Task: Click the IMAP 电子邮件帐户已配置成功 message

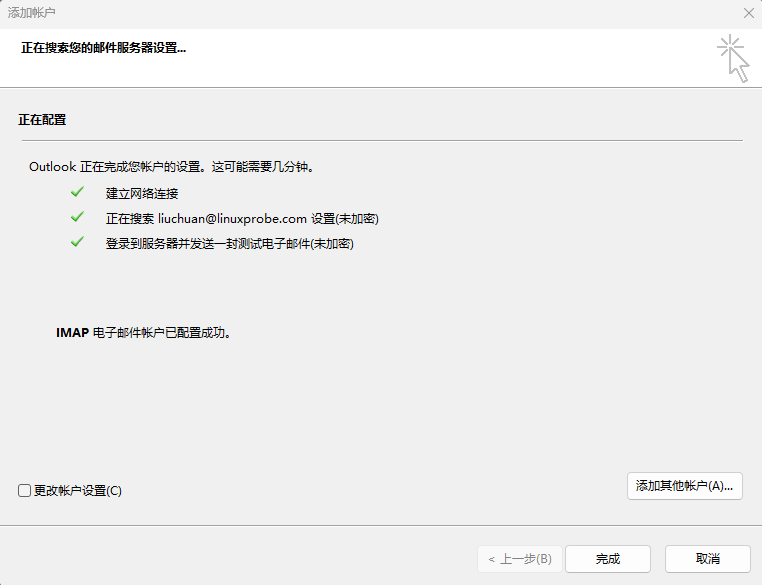Action: pos(144,333)
